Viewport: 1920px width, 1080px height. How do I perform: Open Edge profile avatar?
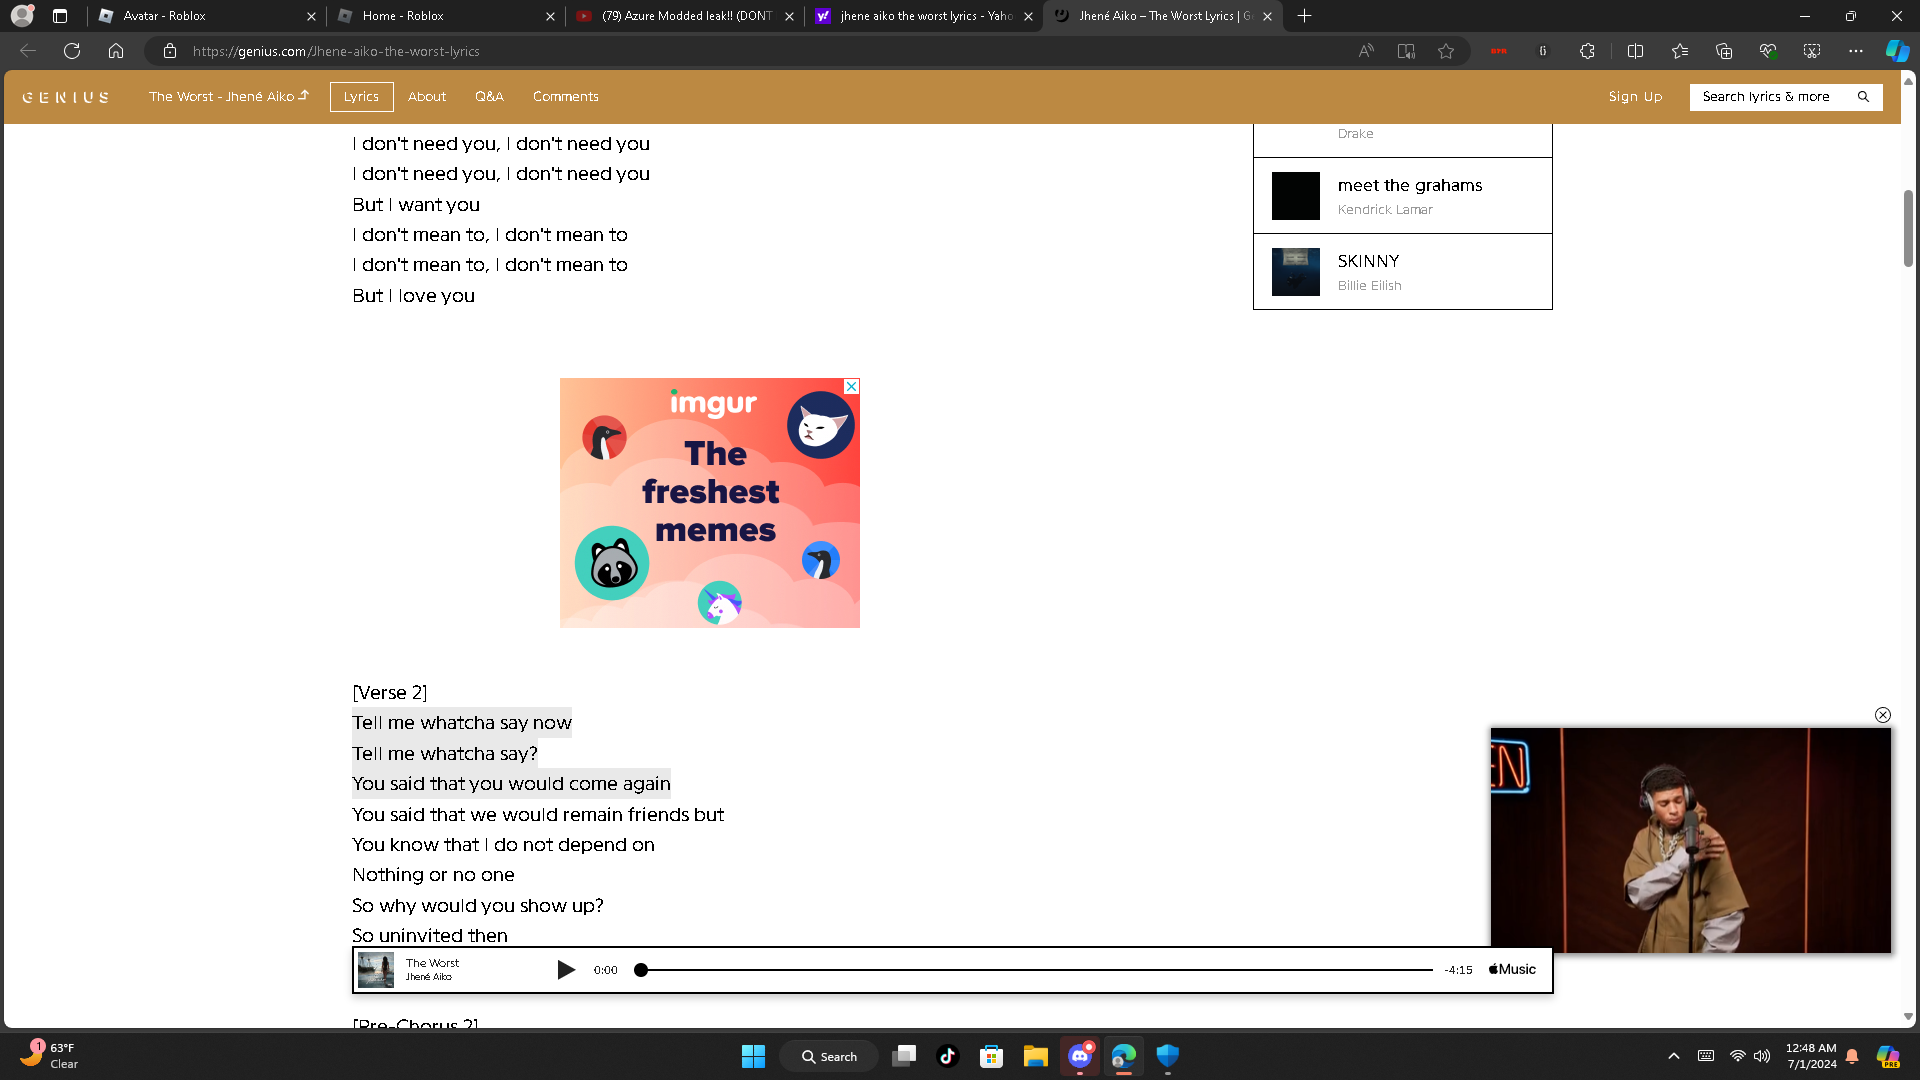click(22, 16)
